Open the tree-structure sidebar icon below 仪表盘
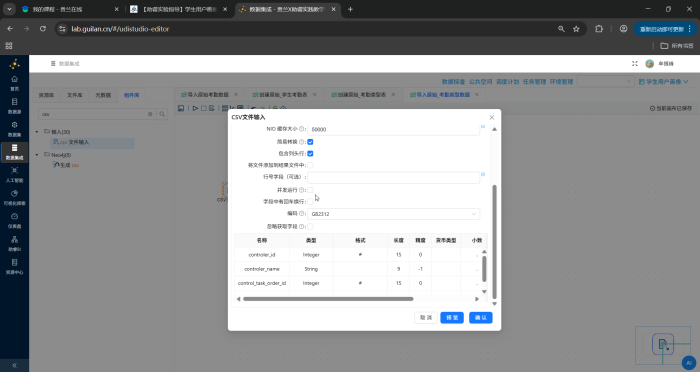This screenshot has height=372, width=700. pos(14,243)
